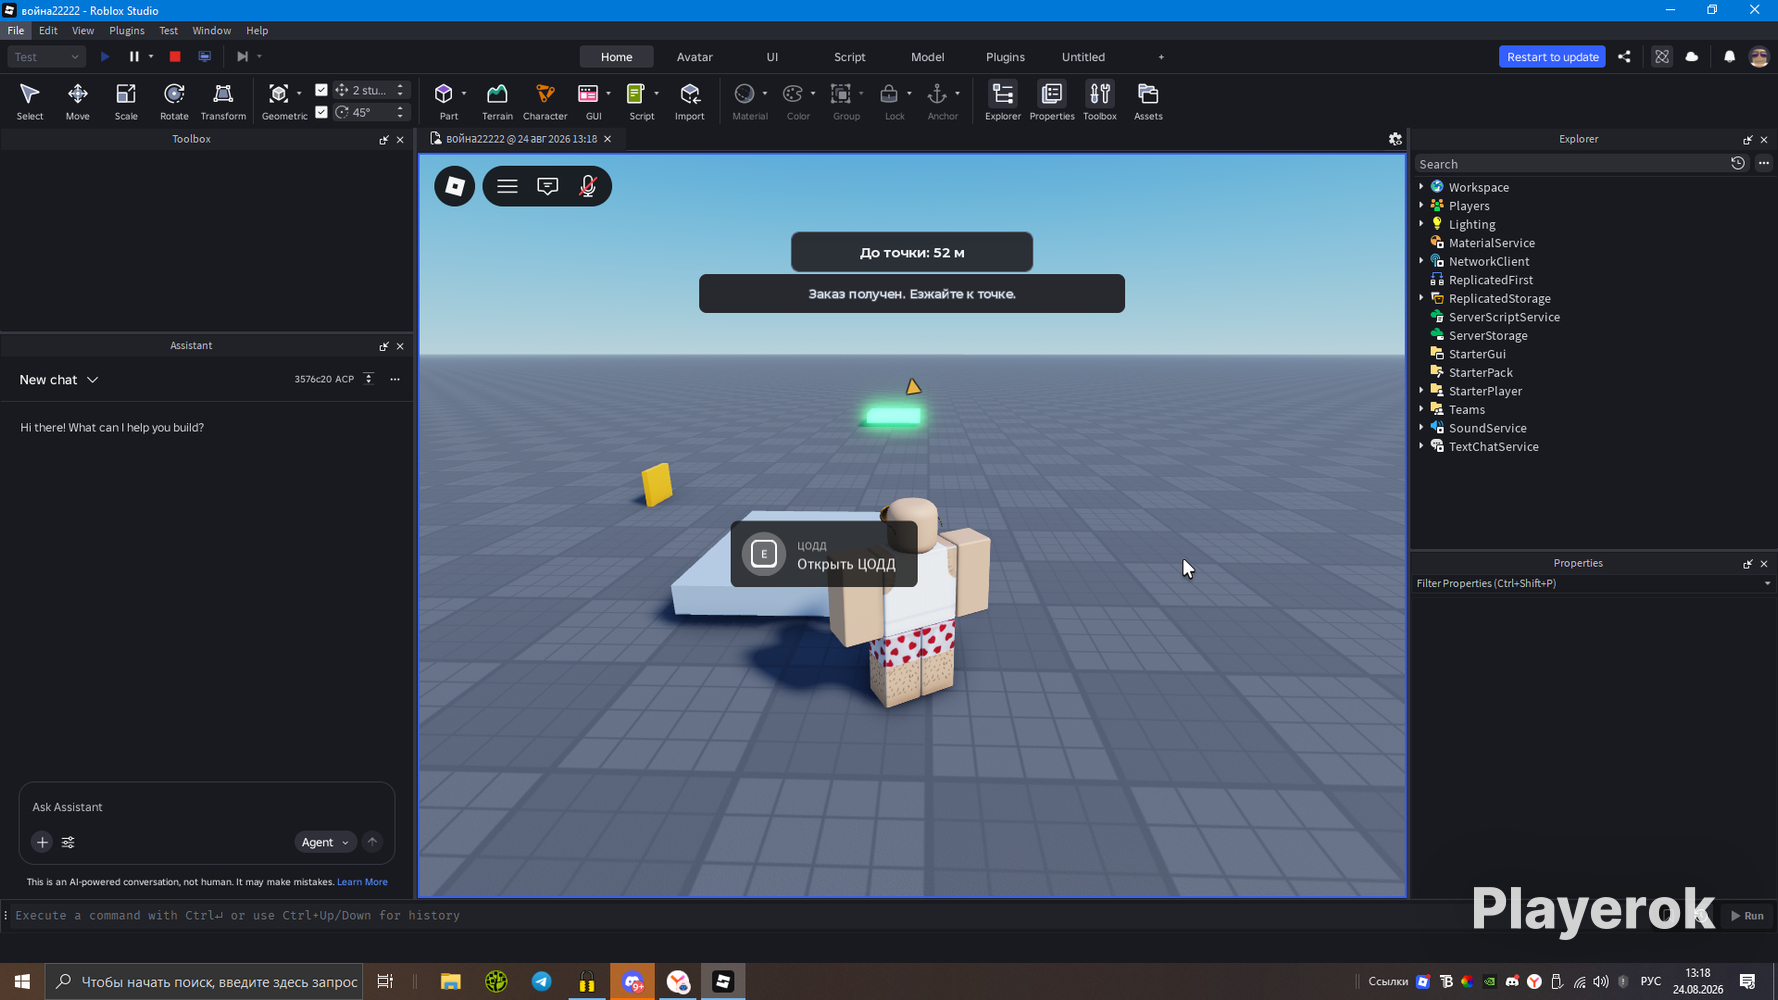This screenshot has height=1000, width=1778.
Task: Open the Test mode dropdown
Action: click(x=46, y=57)
